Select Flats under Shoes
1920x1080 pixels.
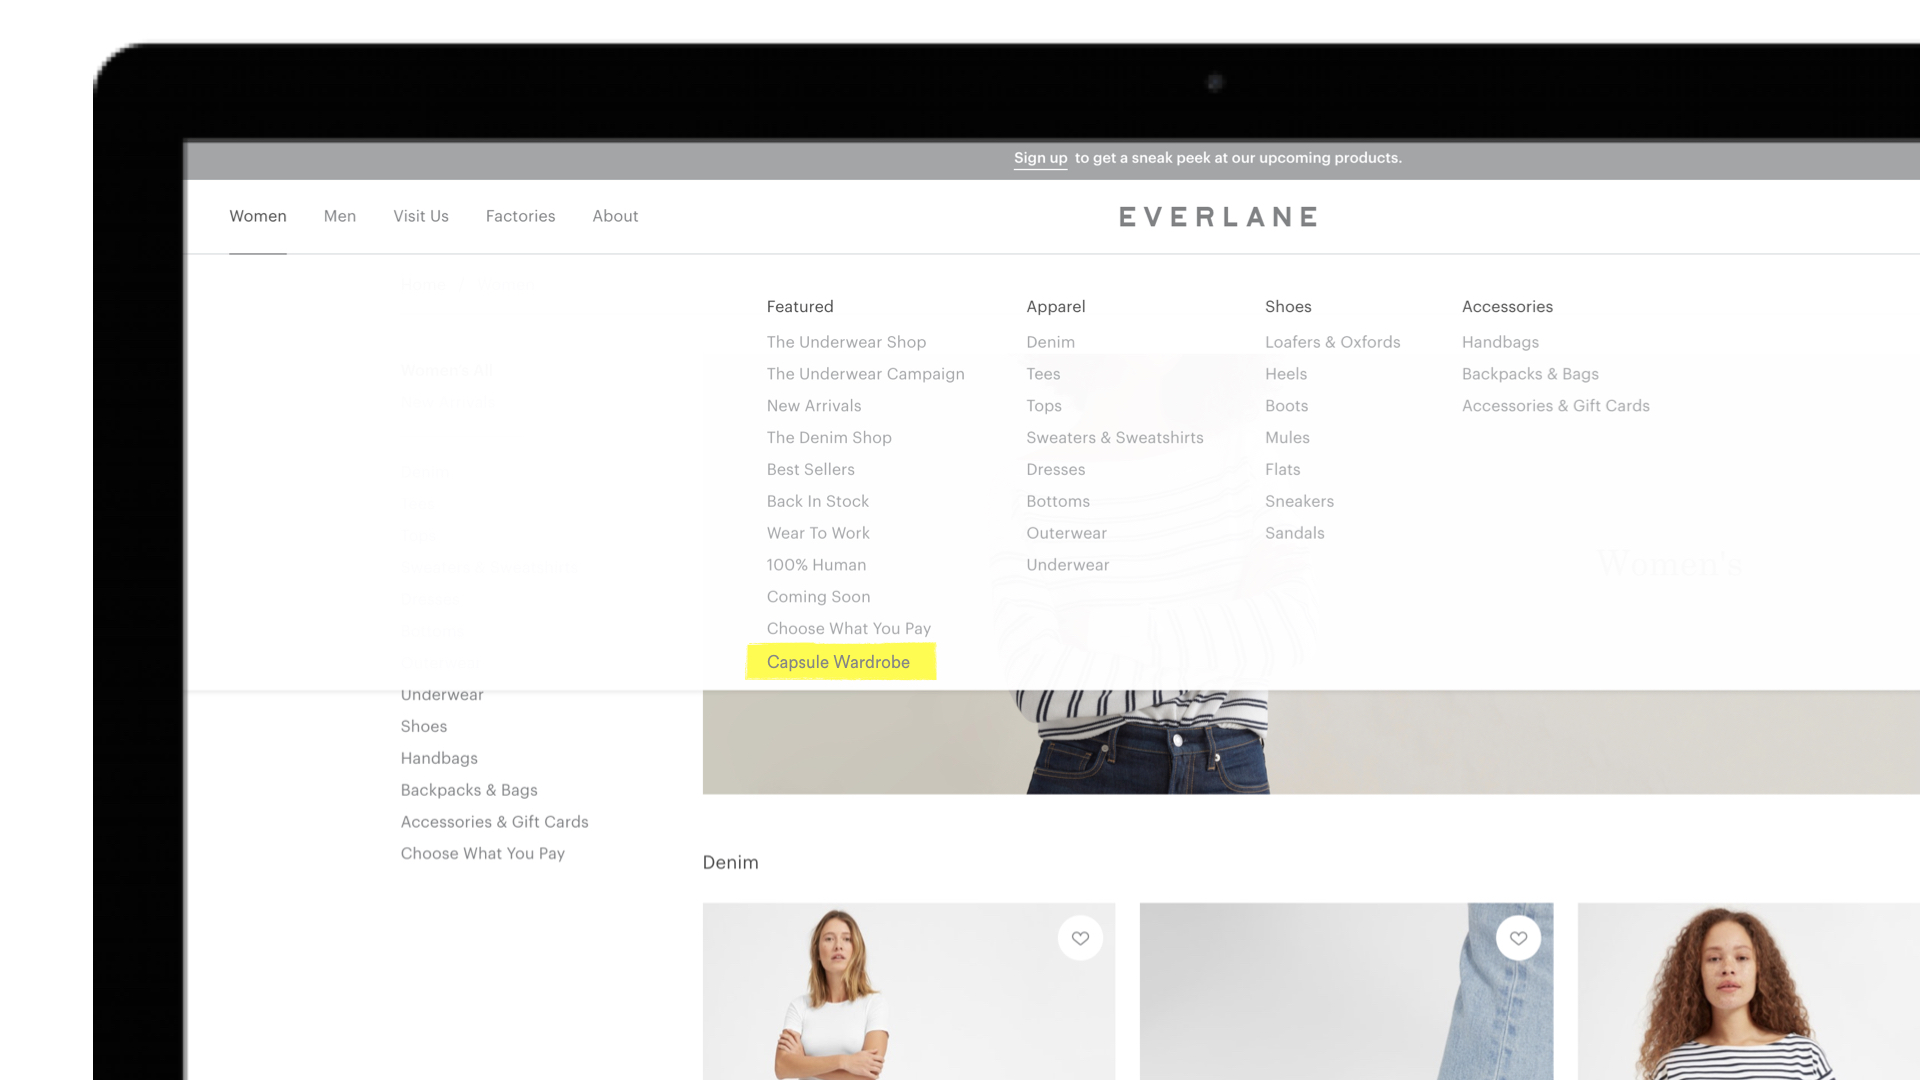[1282, 470]
